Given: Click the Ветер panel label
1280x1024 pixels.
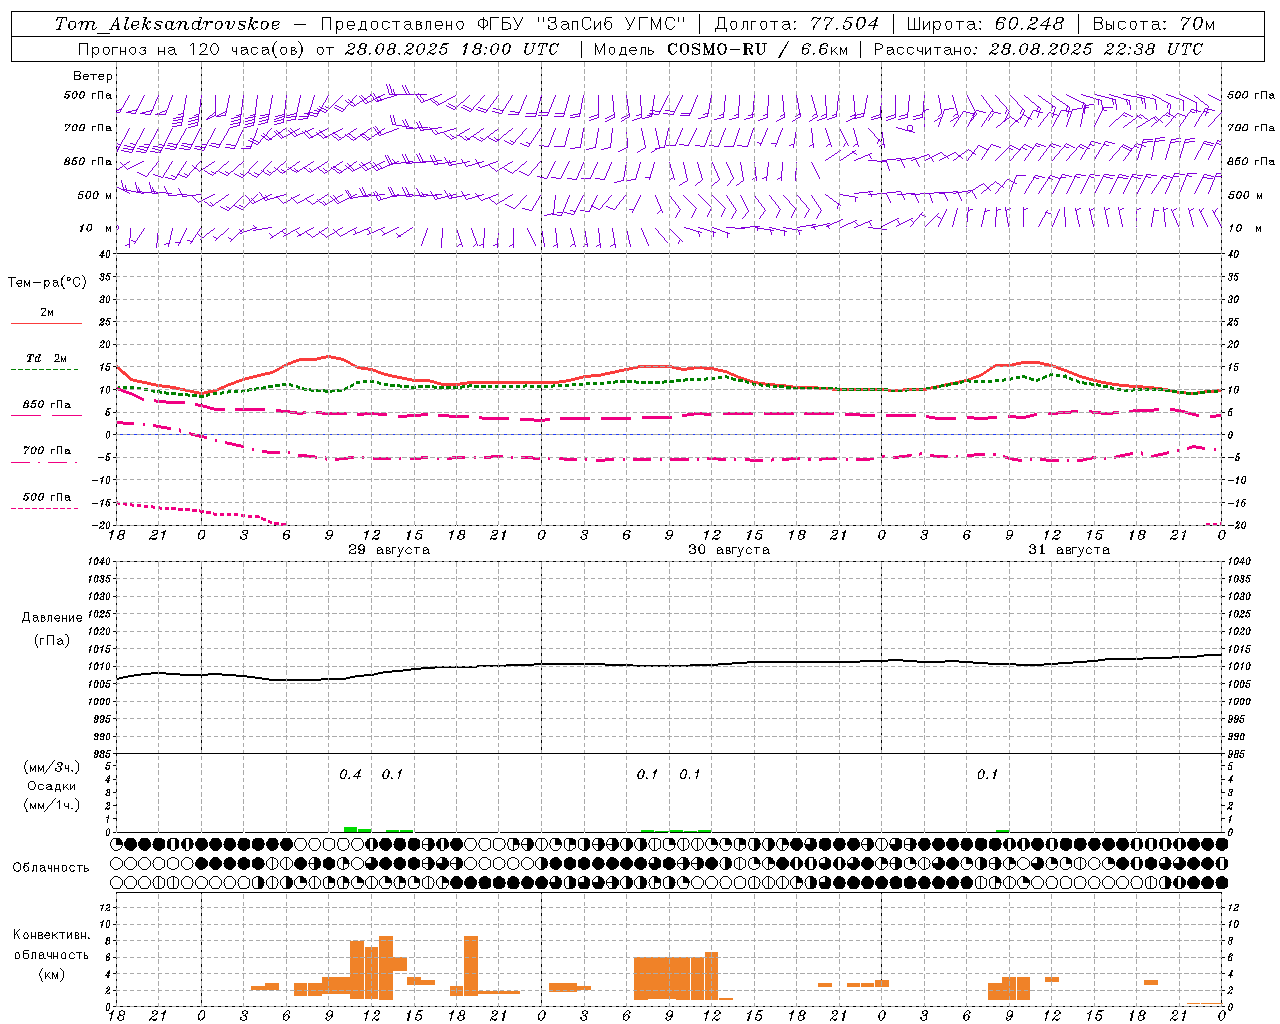Looking at the screenshot, I should pos(93,76).
